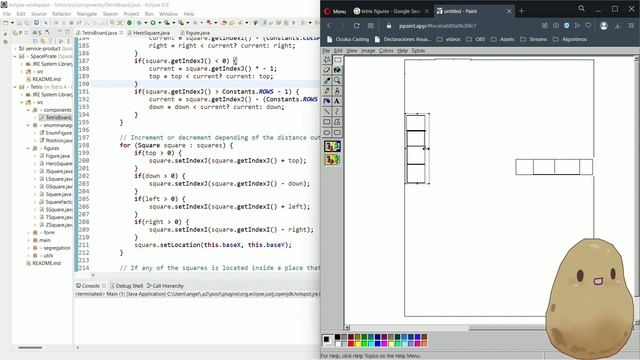640x360 pixels.
Task: Select the rectangular Select tool in Paint
Action: tap(337, 60)
